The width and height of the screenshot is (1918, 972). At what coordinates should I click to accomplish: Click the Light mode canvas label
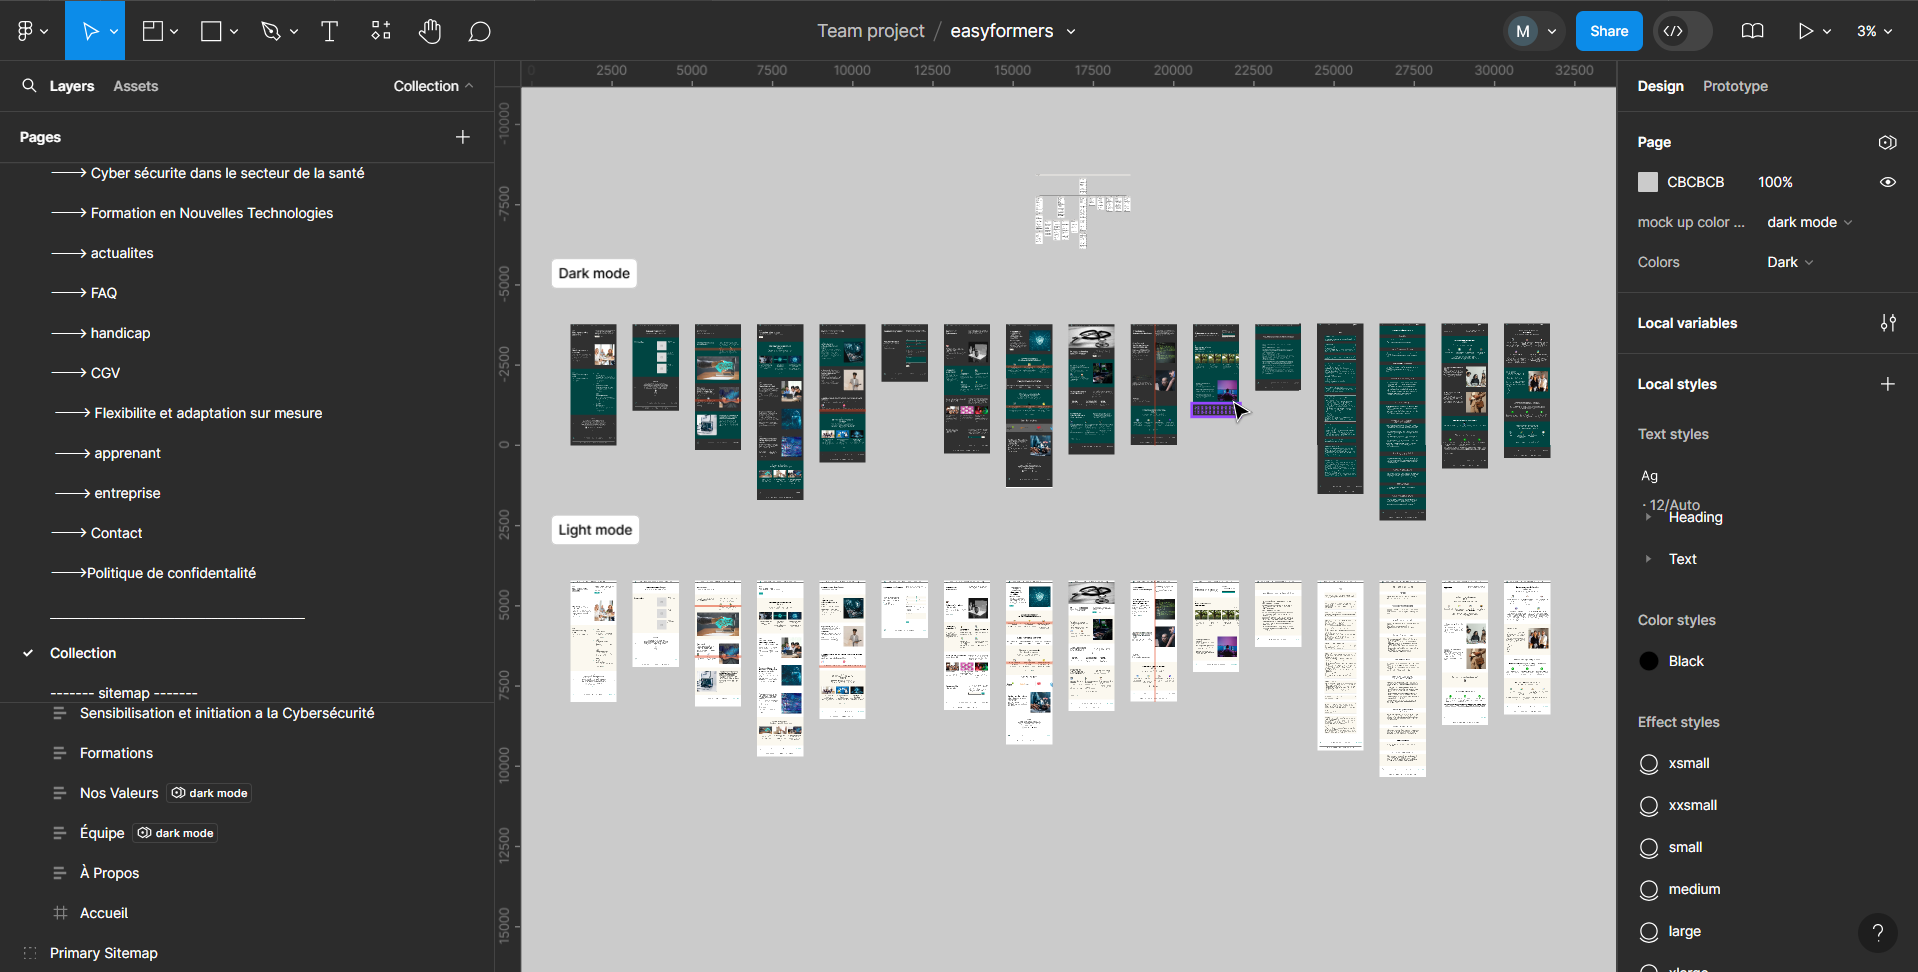pyautogui.click(x=595, y=530)
